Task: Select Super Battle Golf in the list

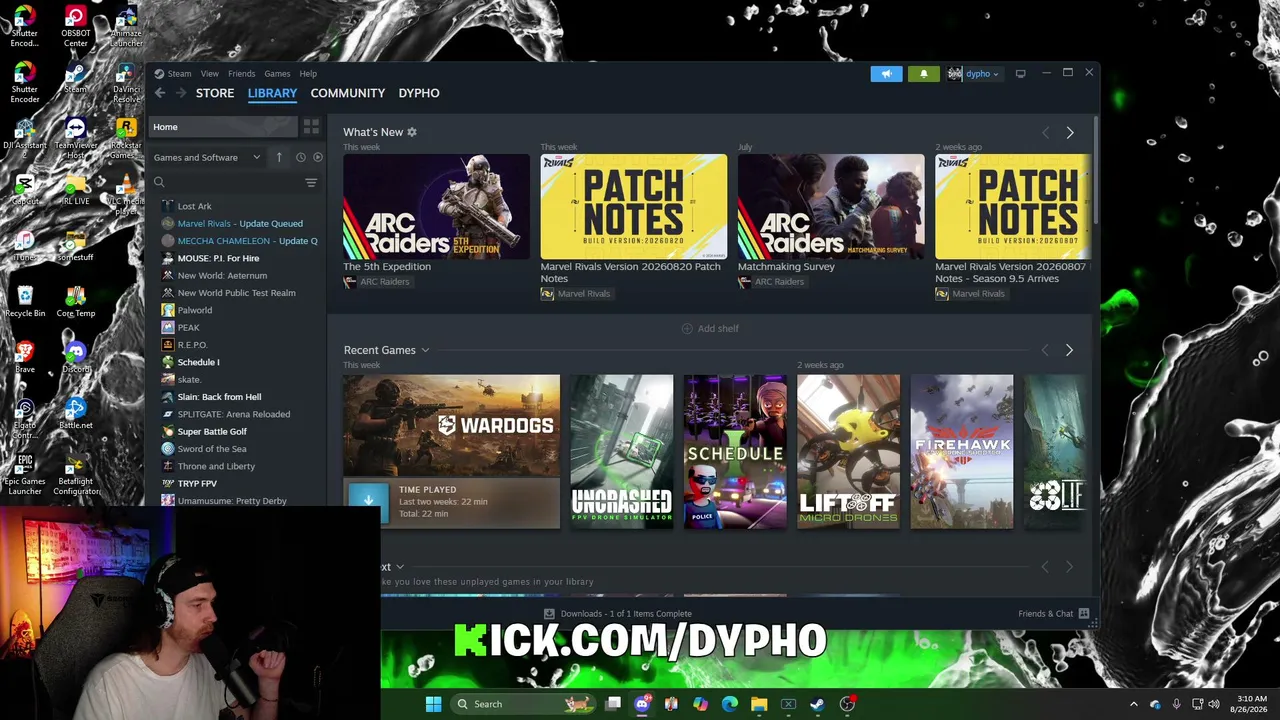Action: point(212,431)
